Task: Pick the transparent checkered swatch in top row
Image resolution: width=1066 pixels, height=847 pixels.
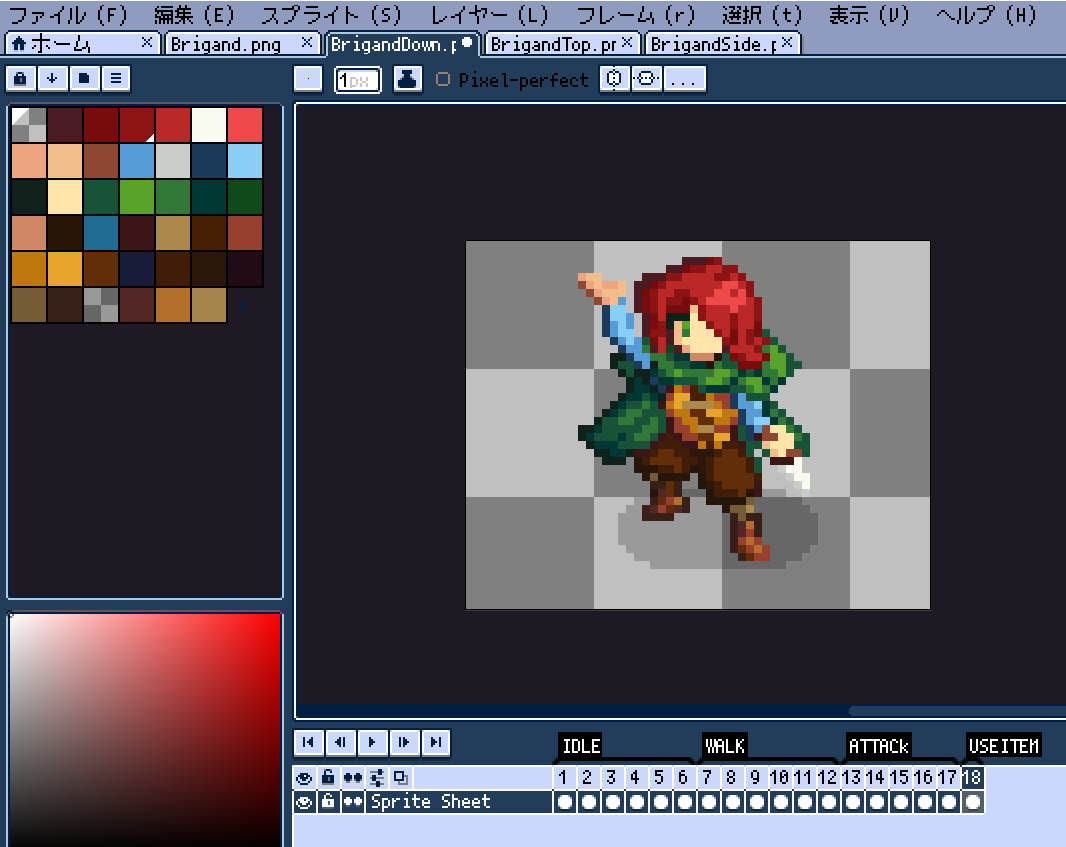Action: pyautogui.click(x=29, y=124)
